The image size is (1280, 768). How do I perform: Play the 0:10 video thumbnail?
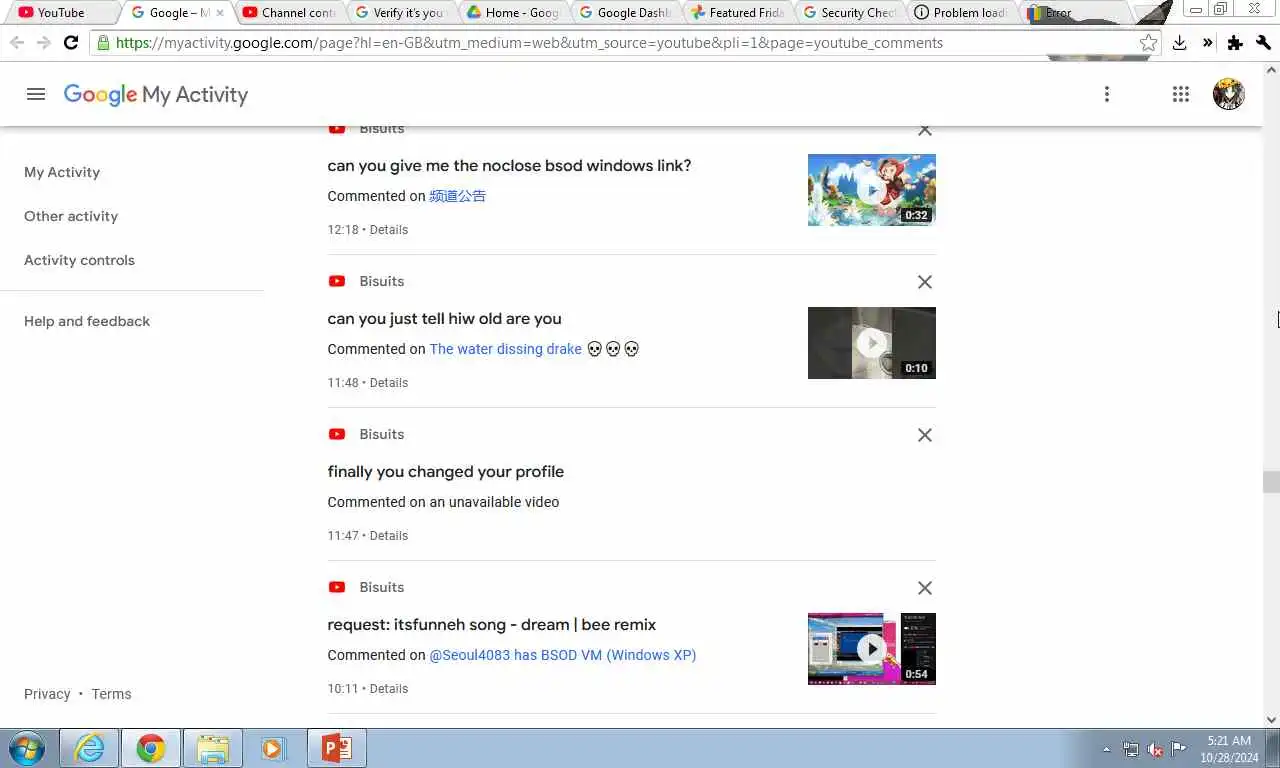(x=872, y=343)
